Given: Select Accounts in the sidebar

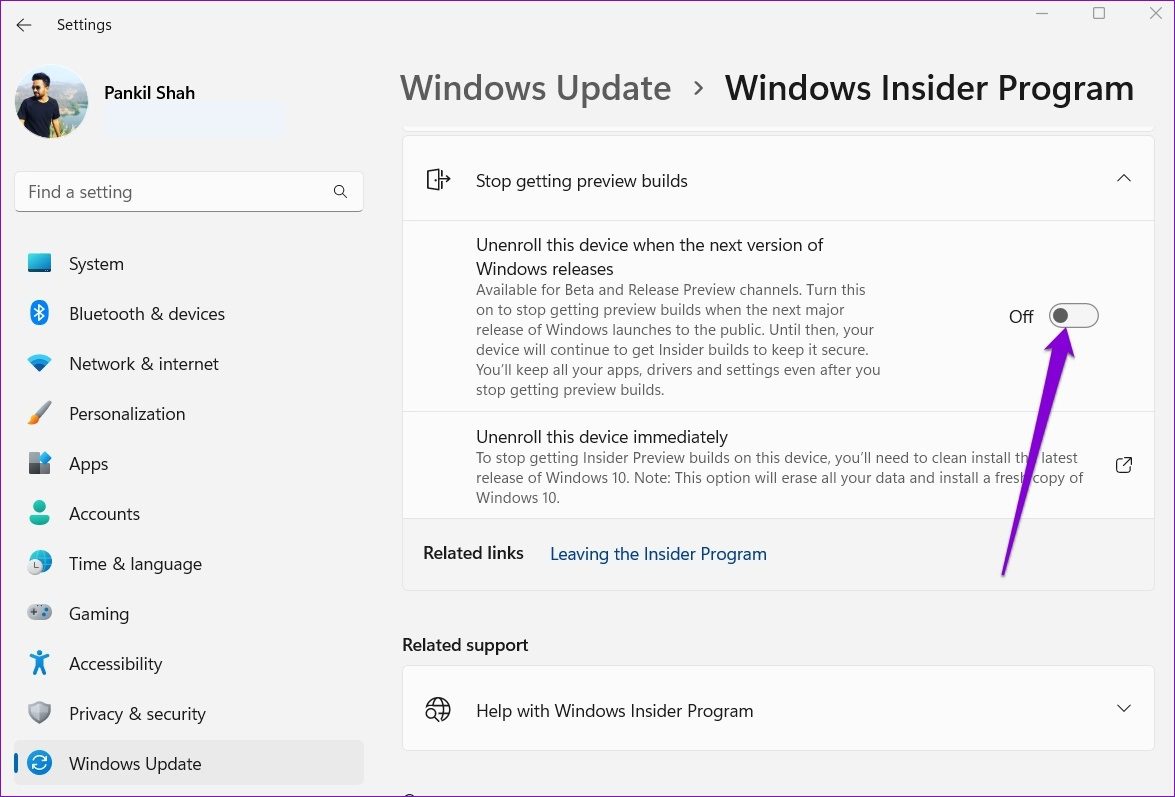Looking at the screenshot, I should (x=104, y=514).
